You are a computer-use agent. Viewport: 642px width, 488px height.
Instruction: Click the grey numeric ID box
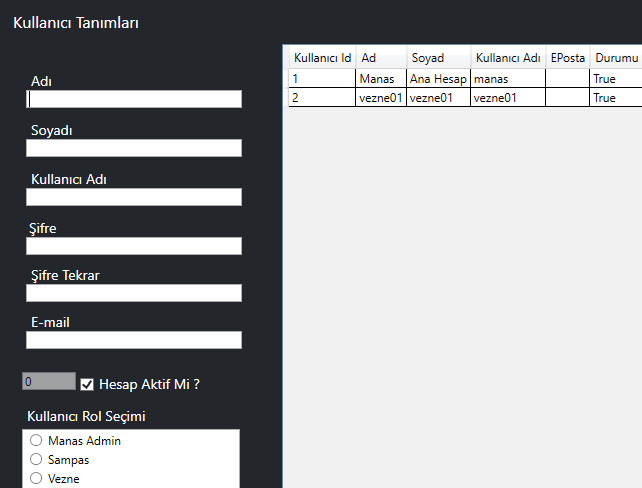point(49,381)
